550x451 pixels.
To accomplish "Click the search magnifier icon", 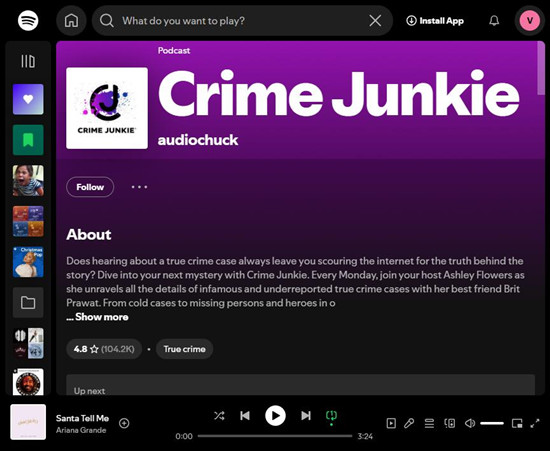I will [107, 21].
